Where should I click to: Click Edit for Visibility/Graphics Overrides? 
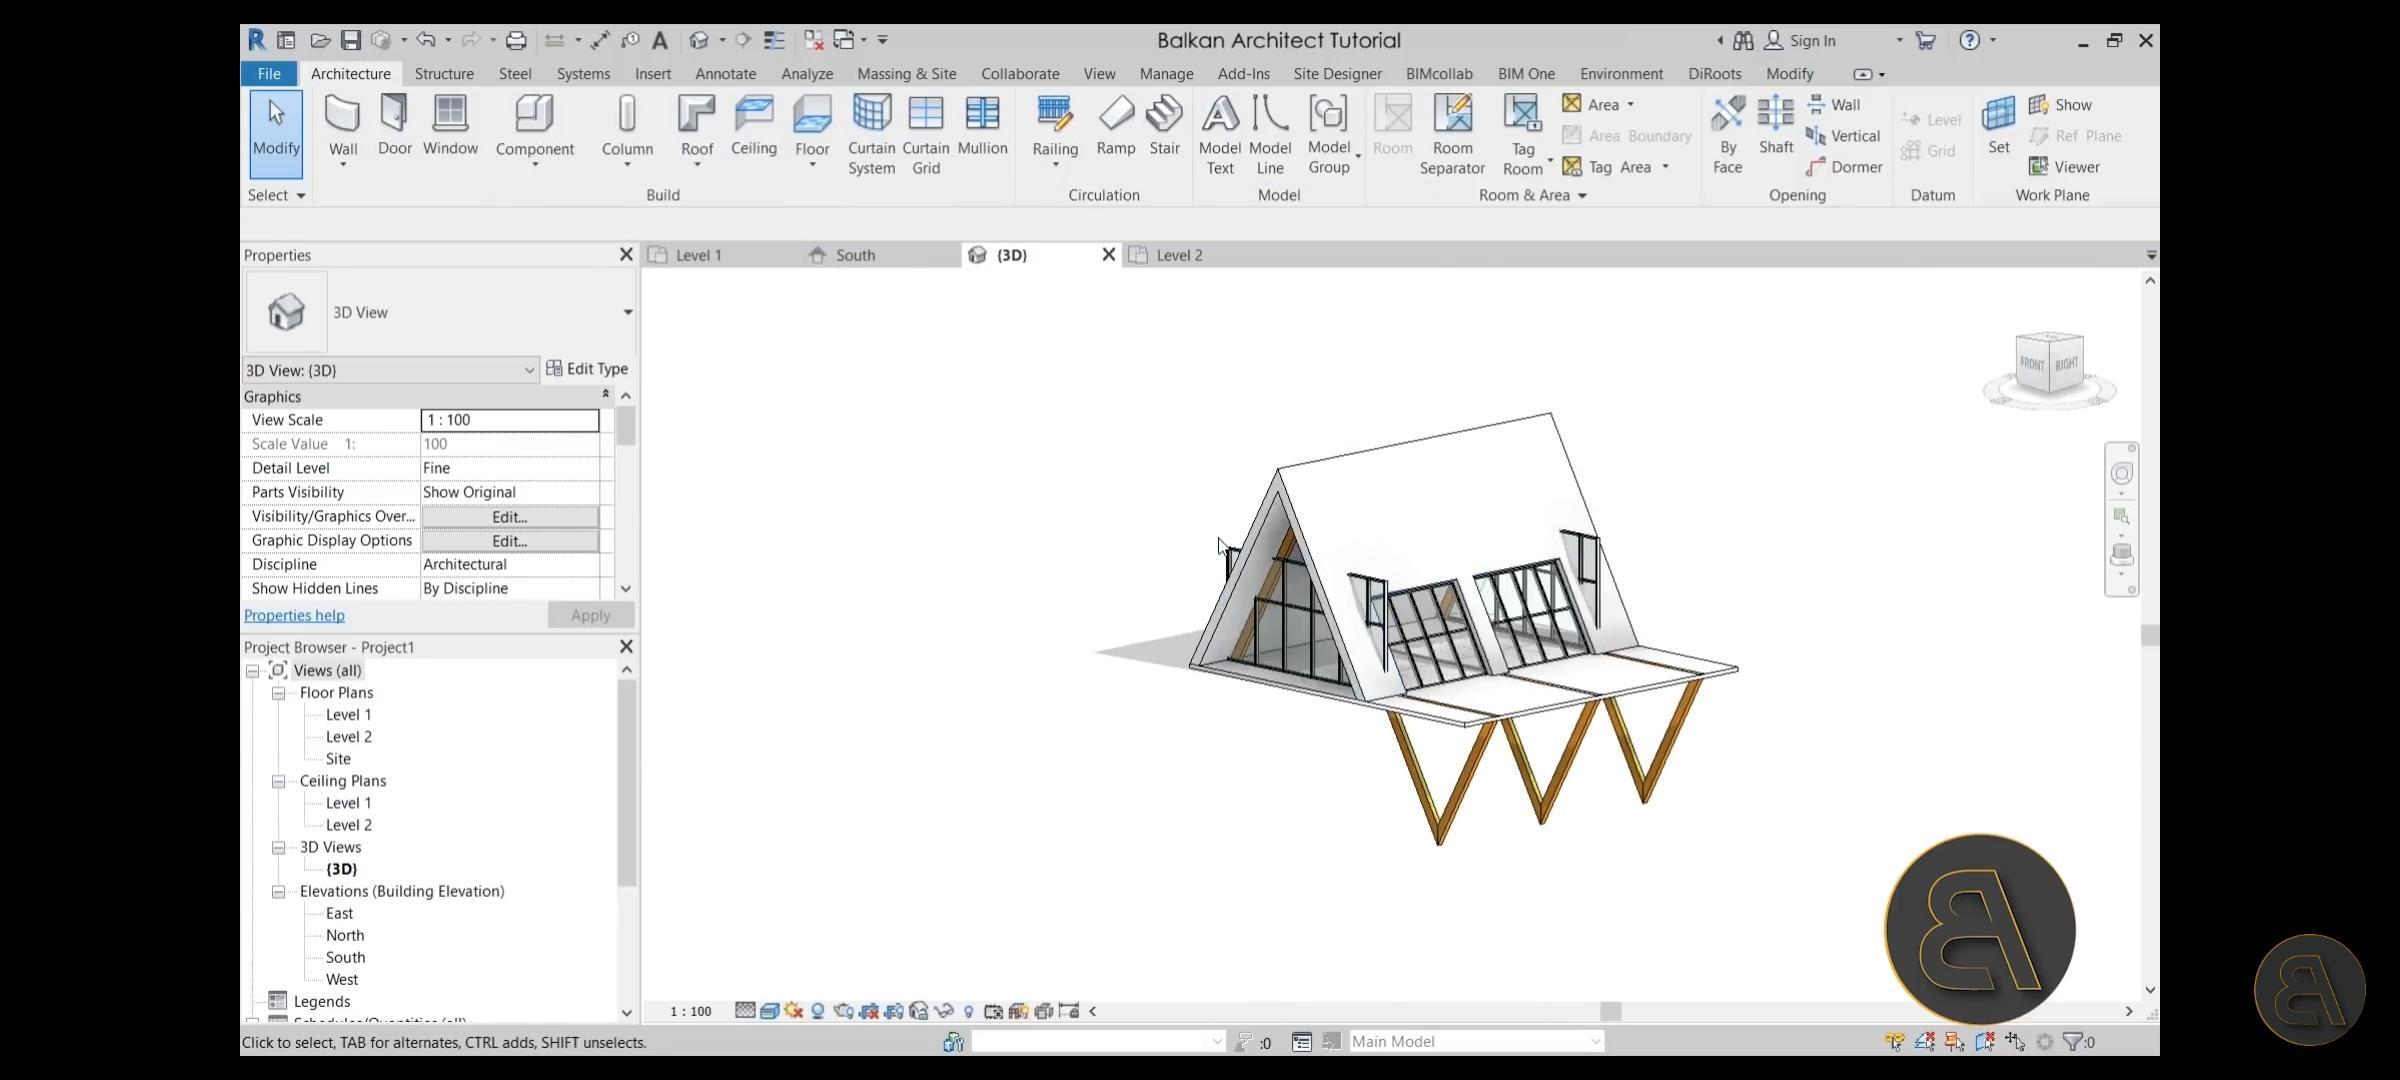coord(509,517)
